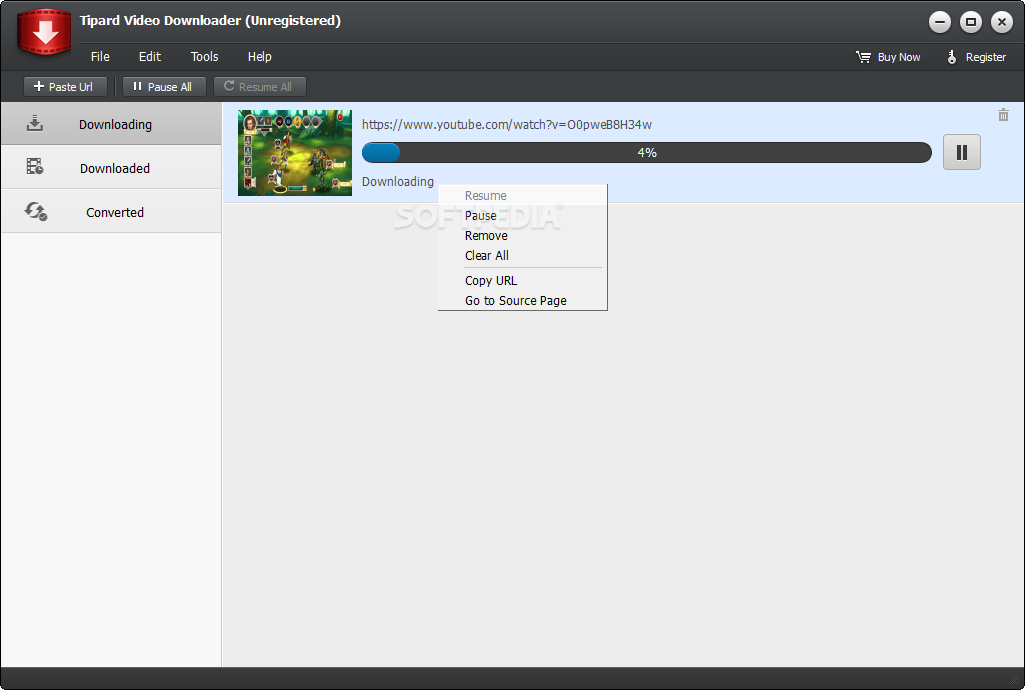
Task: Click the Tipard red download logo icon
Action: coord(44,31)
